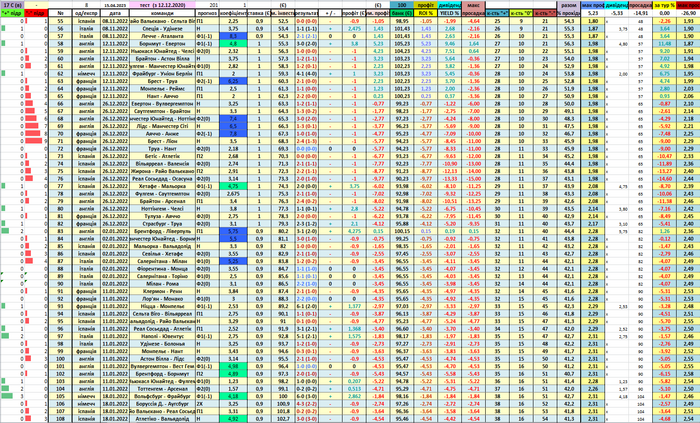Select the 'Атлетіко - Вальядолід' cell
700x423 pixels.
162,419
